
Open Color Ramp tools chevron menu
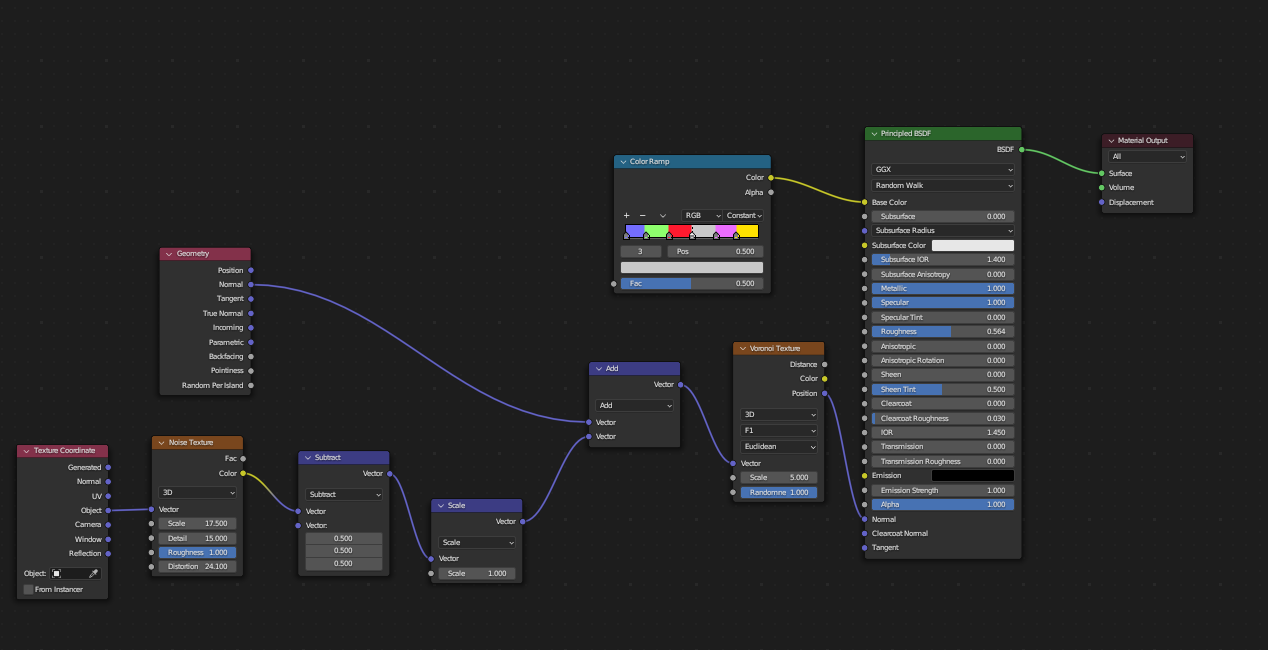(x=663, y=215)
